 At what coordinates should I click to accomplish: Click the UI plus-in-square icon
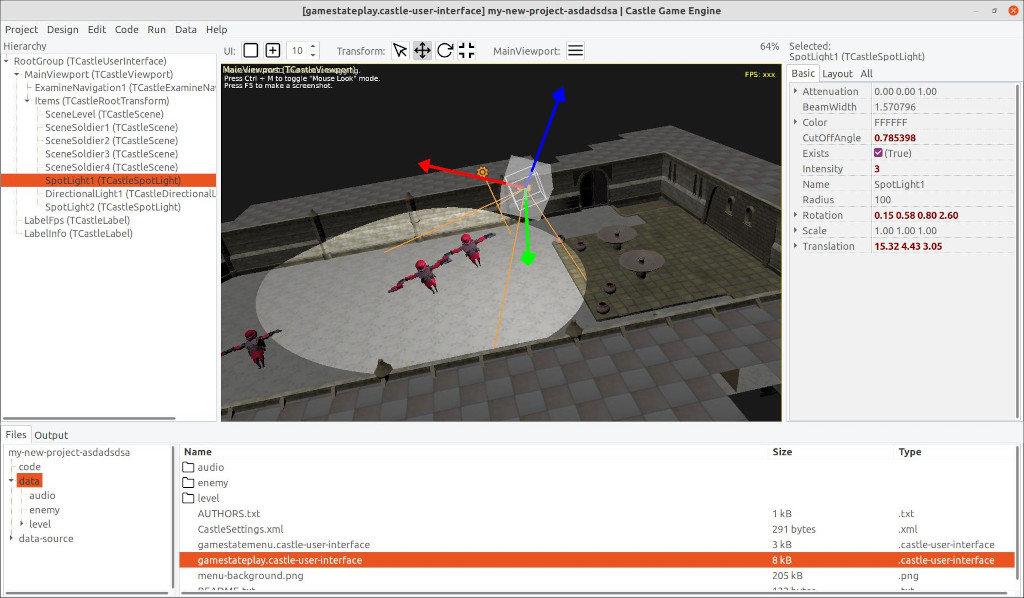tap(272, 50)
